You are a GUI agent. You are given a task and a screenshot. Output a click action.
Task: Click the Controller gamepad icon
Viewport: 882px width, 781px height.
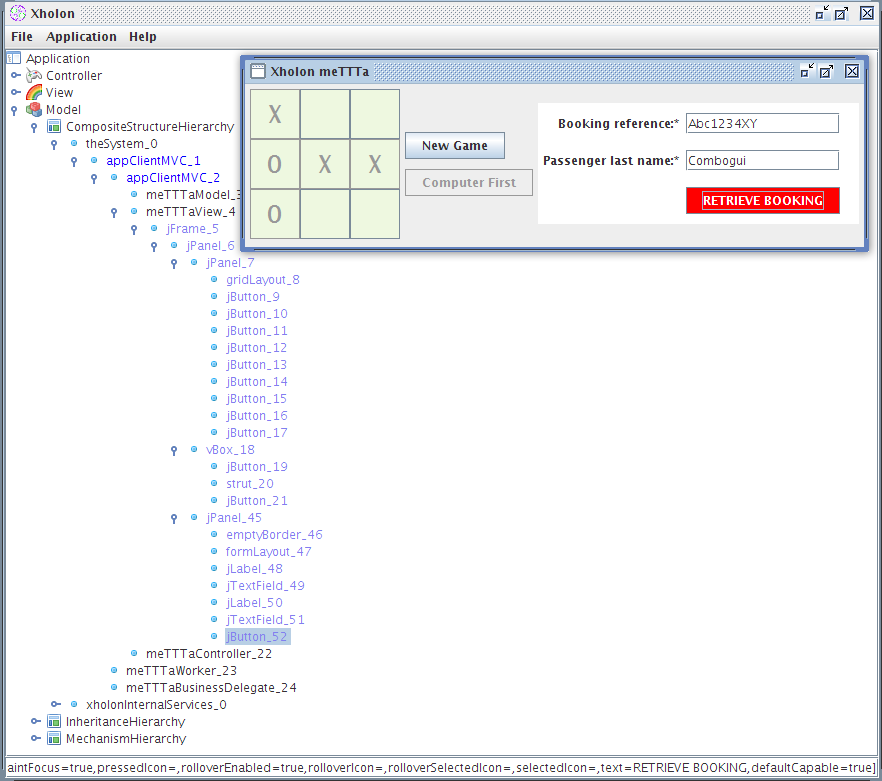[34, 75]
